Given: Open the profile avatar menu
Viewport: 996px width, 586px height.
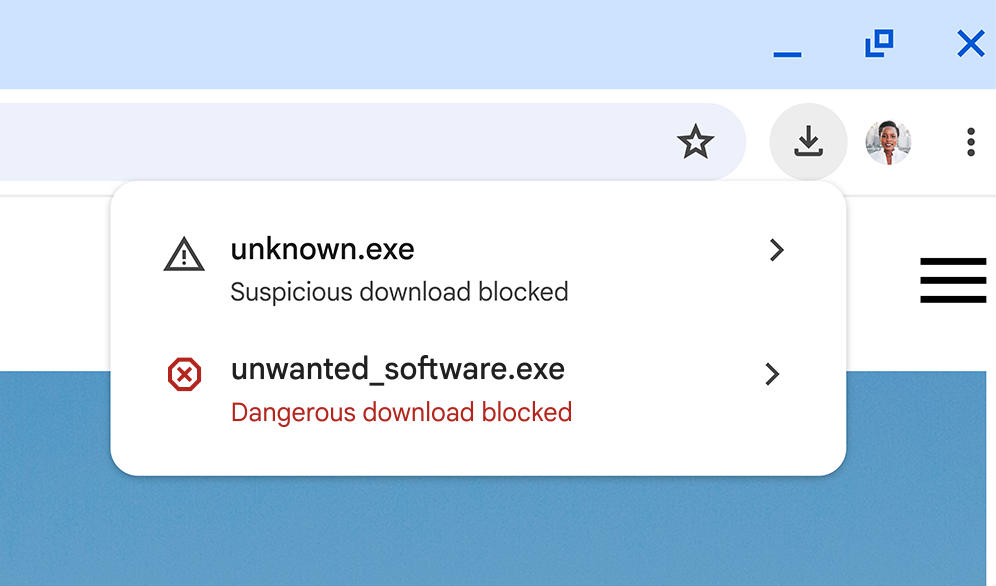Looking at the screenshot, I should click(x=888, y=142).
